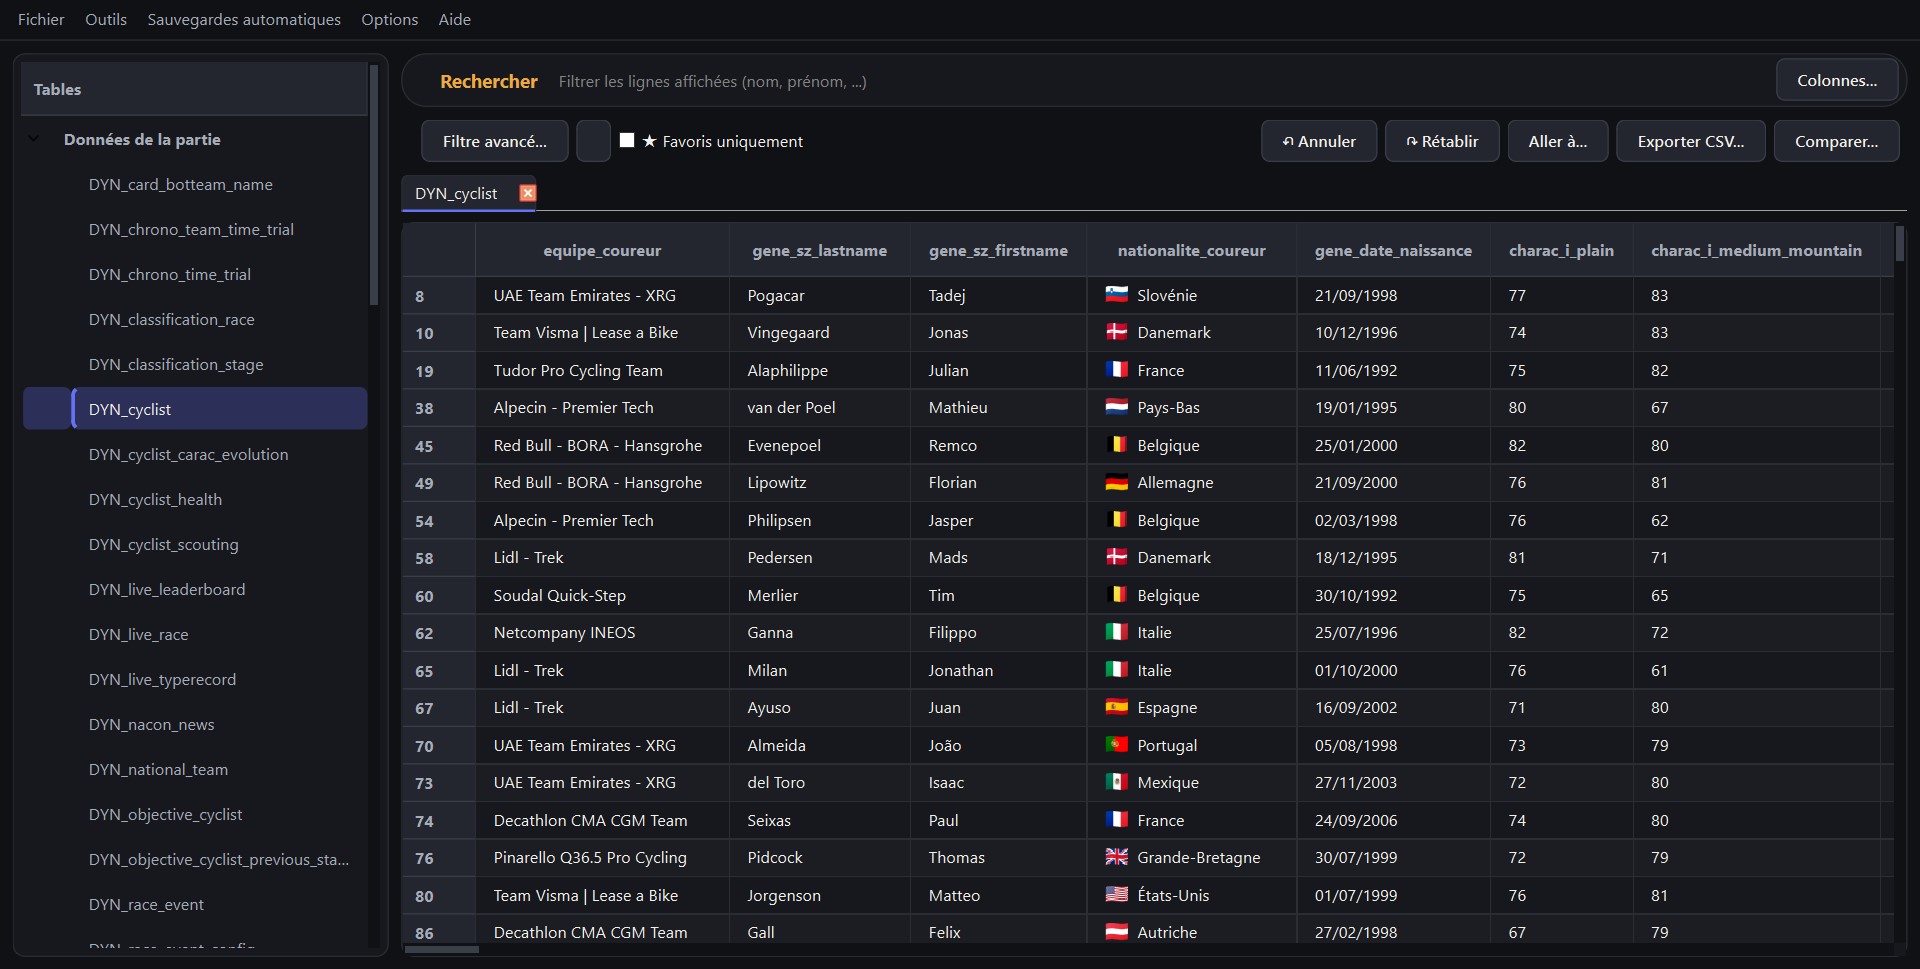This screenshot has height=969, width=1920.
Task: Sort by charac_i_plain column header
Action: coord(1561,250)
